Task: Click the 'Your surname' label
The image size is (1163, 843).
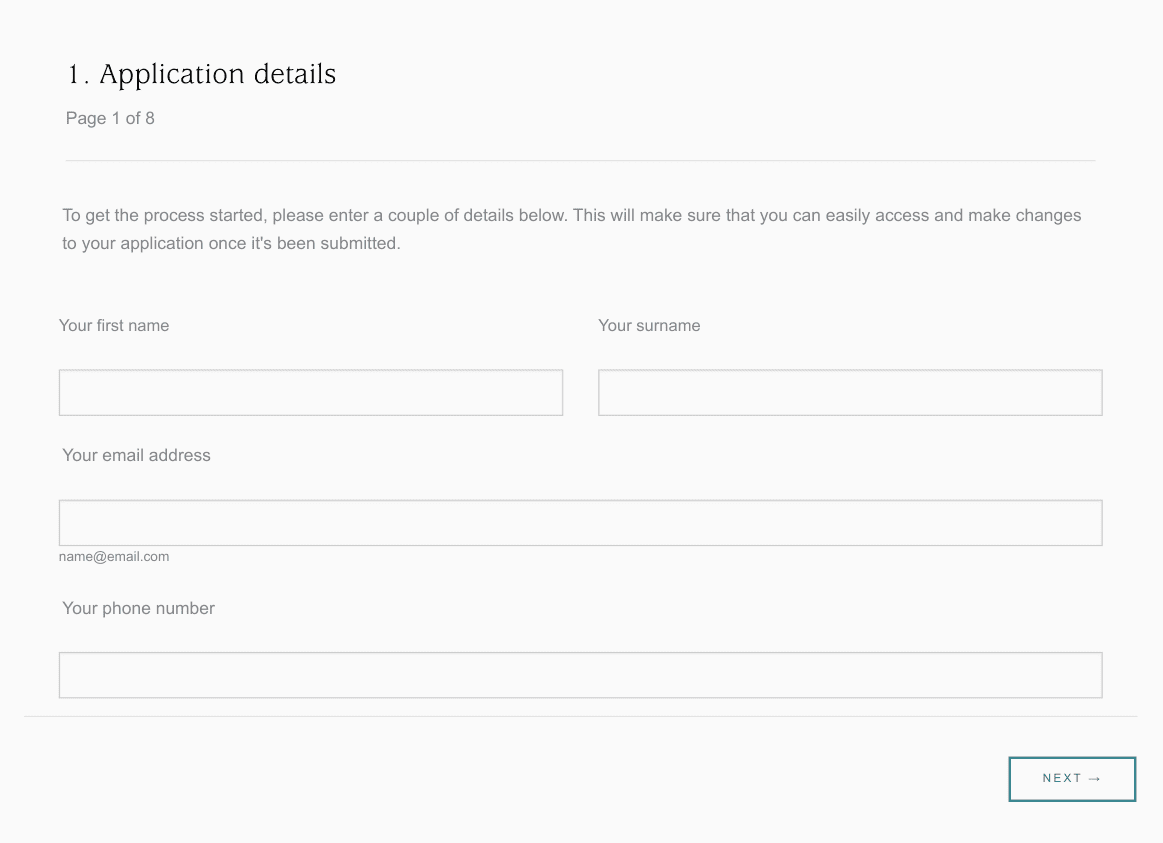Action: click(x=649, y=325)
